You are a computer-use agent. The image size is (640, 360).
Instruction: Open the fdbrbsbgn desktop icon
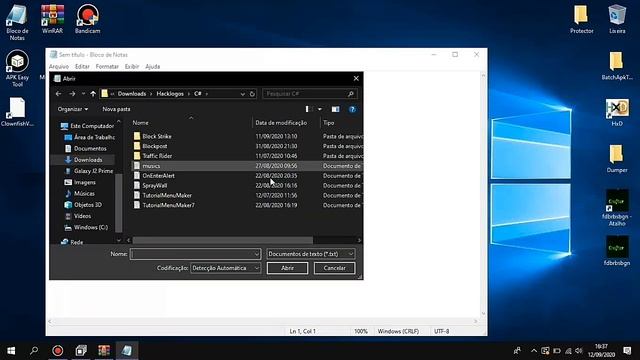pos(617,251)
